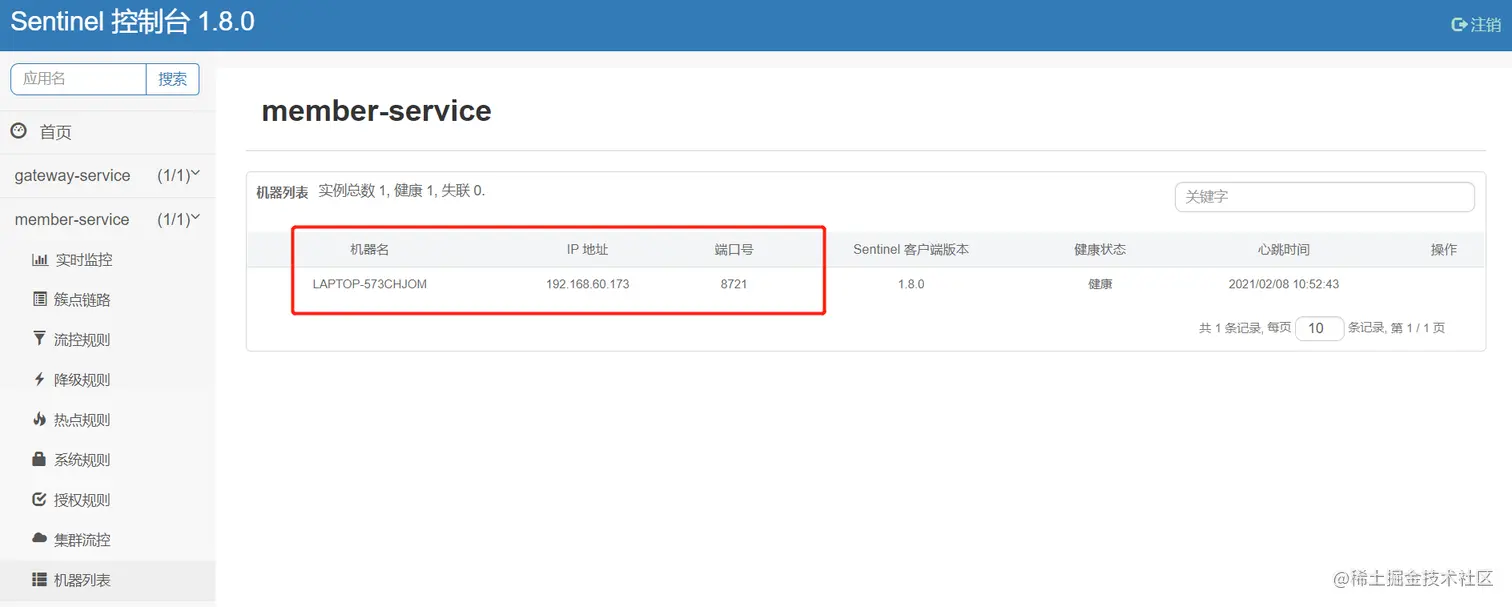The height and width of the screenshot is (607, 1512).
Task: Click the Sentinel 客户端版本 column header
Action: [910, 250]
